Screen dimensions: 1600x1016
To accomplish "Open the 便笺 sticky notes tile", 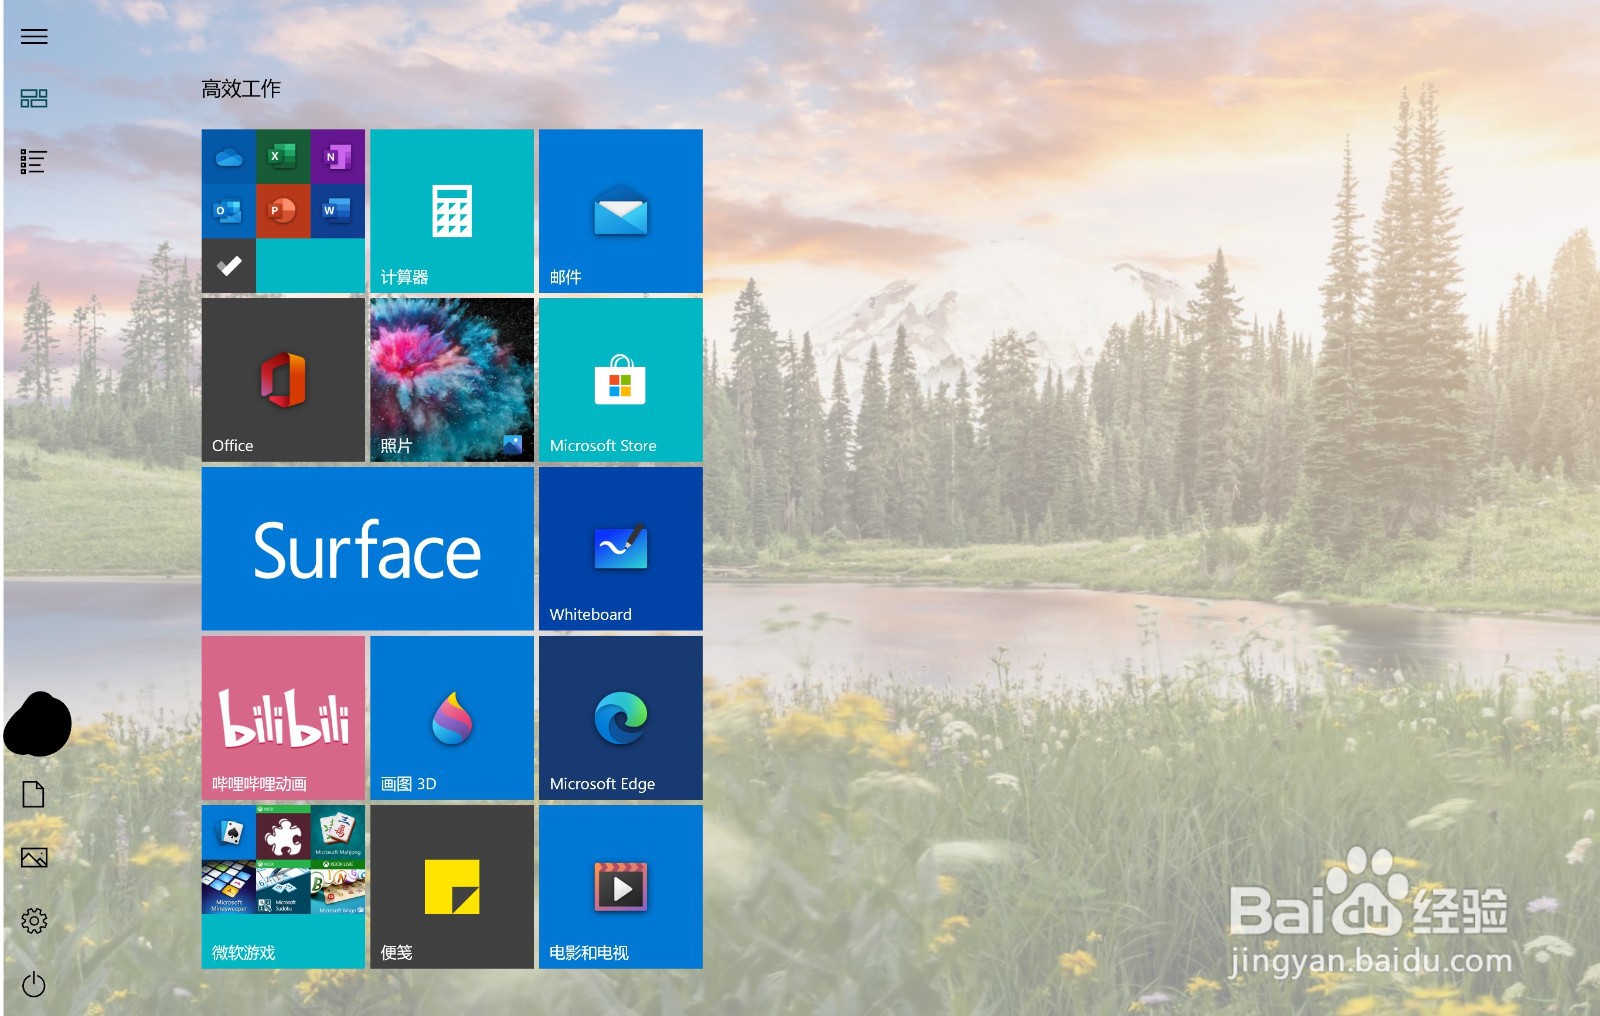I will (x=452, y=887).
